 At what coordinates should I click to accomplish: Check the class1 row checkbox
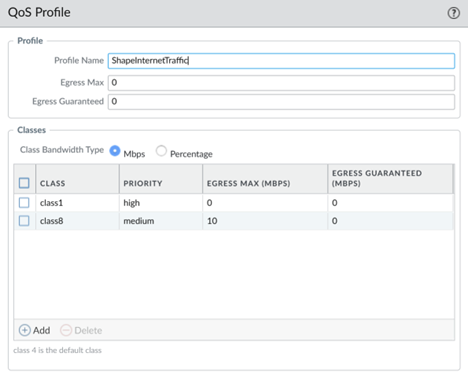(24, 203)
